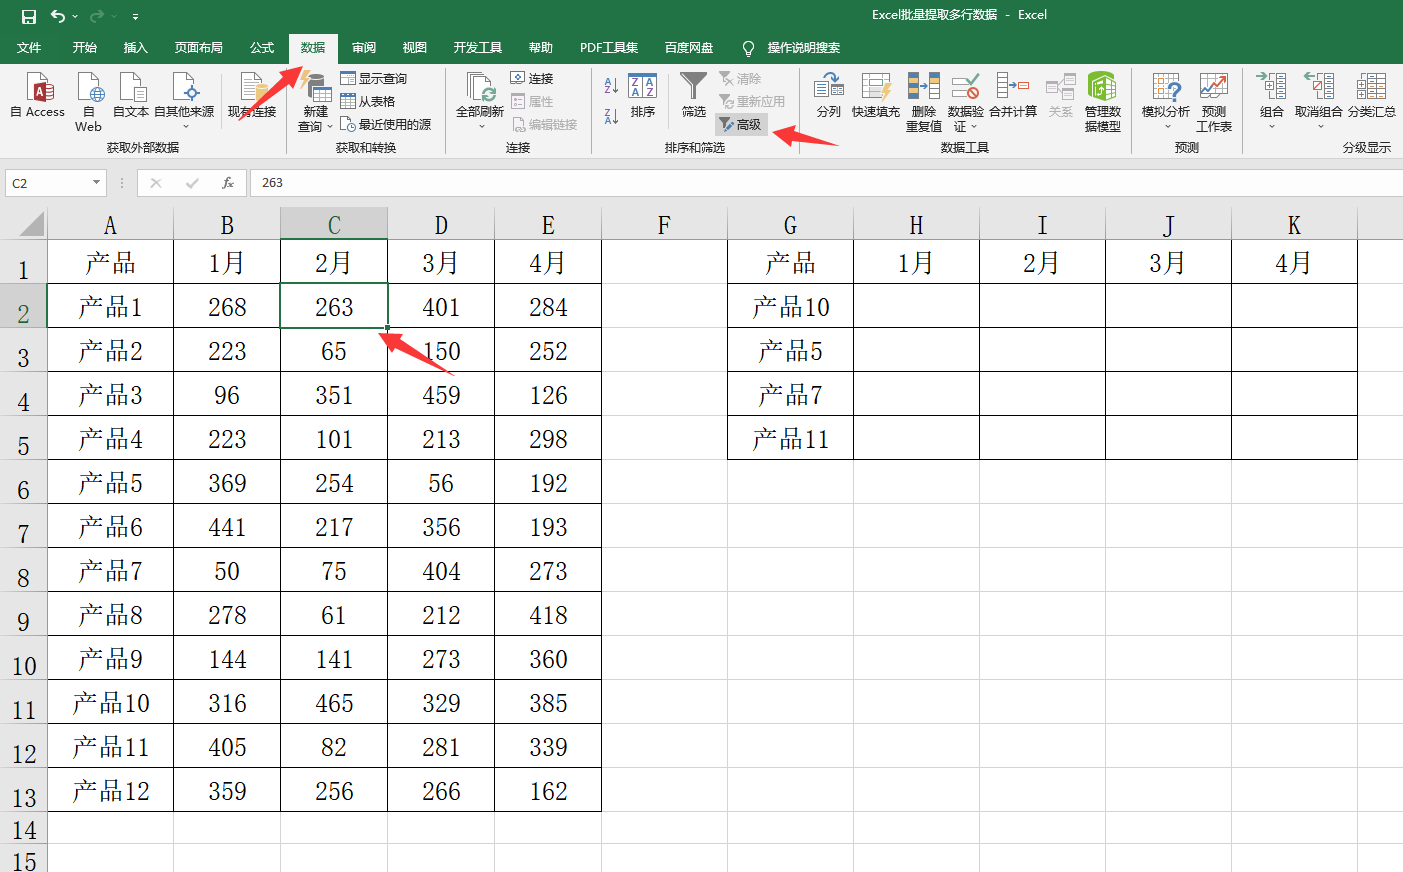Switch to the 开发工具 tab
This screenshot has height=872, width=1403.
(x=478, y=48)
